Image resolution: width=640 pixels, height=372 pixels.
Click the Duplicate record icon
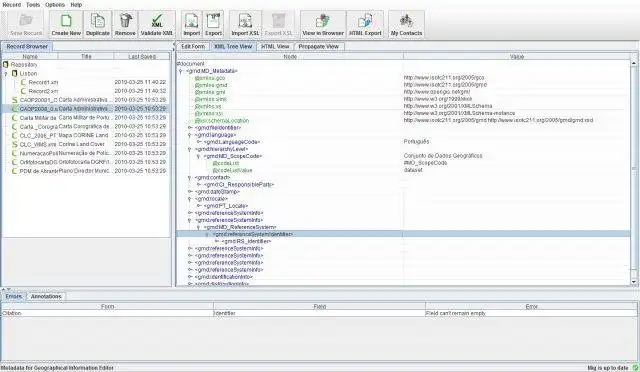pos(98,20)
